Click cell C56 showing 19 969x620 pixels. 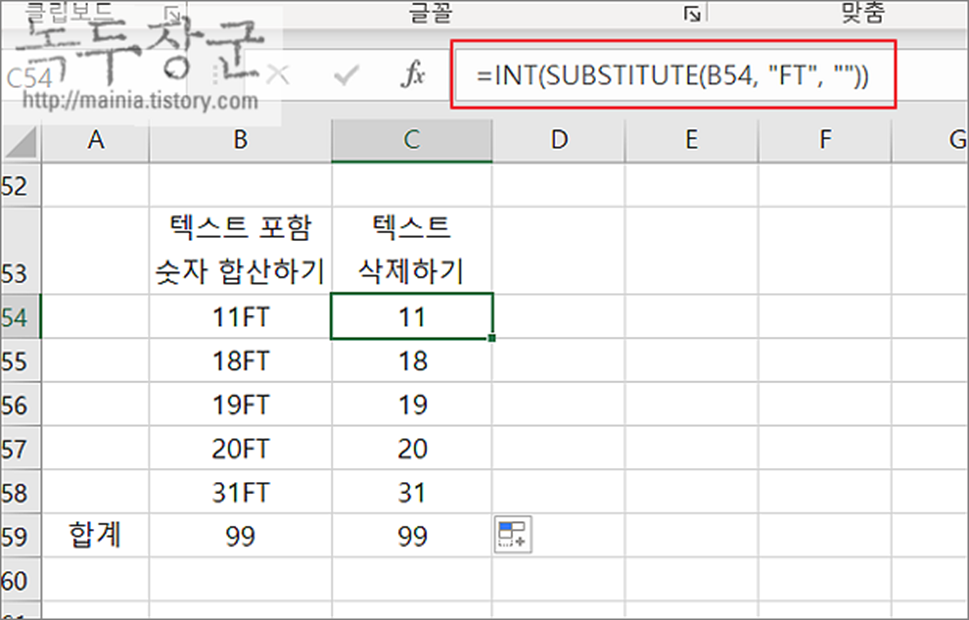412,405
